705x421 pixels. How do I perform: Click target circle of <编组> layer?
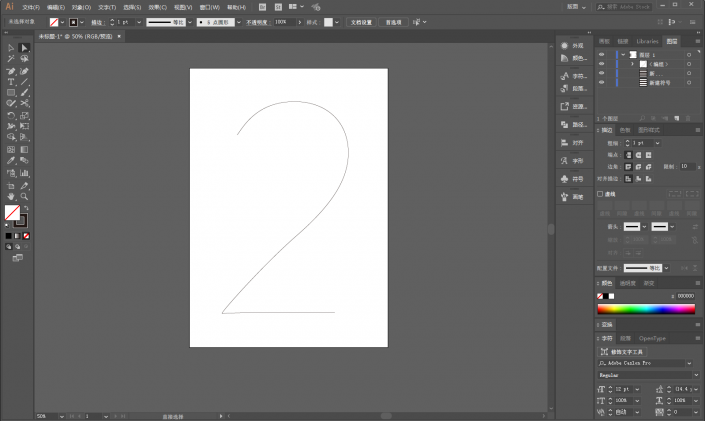coord(689,64)
